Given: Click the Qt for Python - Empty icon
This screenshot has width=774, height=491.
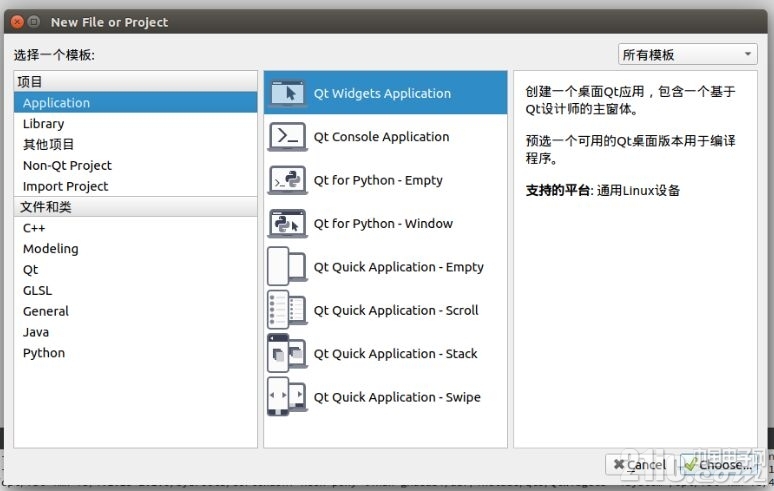Looking at the screenshot, I should pyautogui.click(x=287, y=180).
